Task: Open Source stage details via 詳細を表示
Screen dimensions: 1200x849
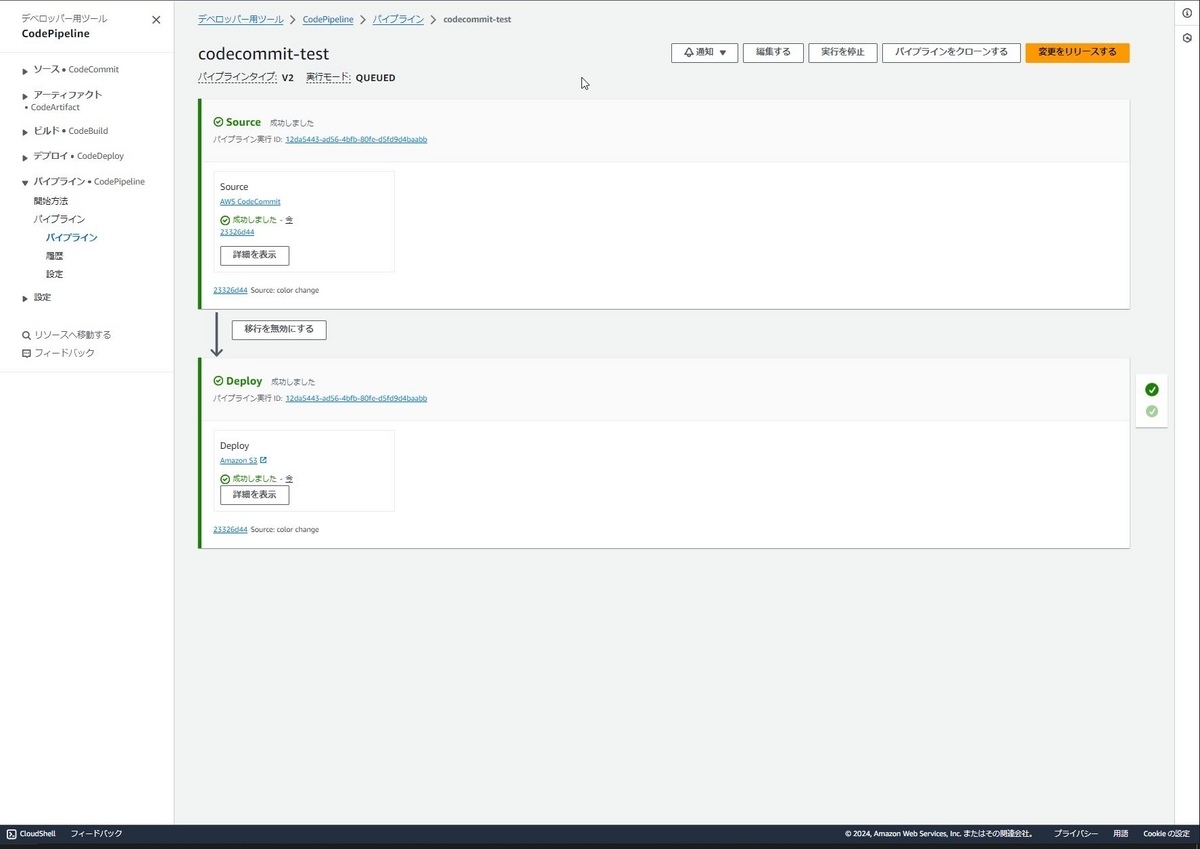Action: click(254, 255)
